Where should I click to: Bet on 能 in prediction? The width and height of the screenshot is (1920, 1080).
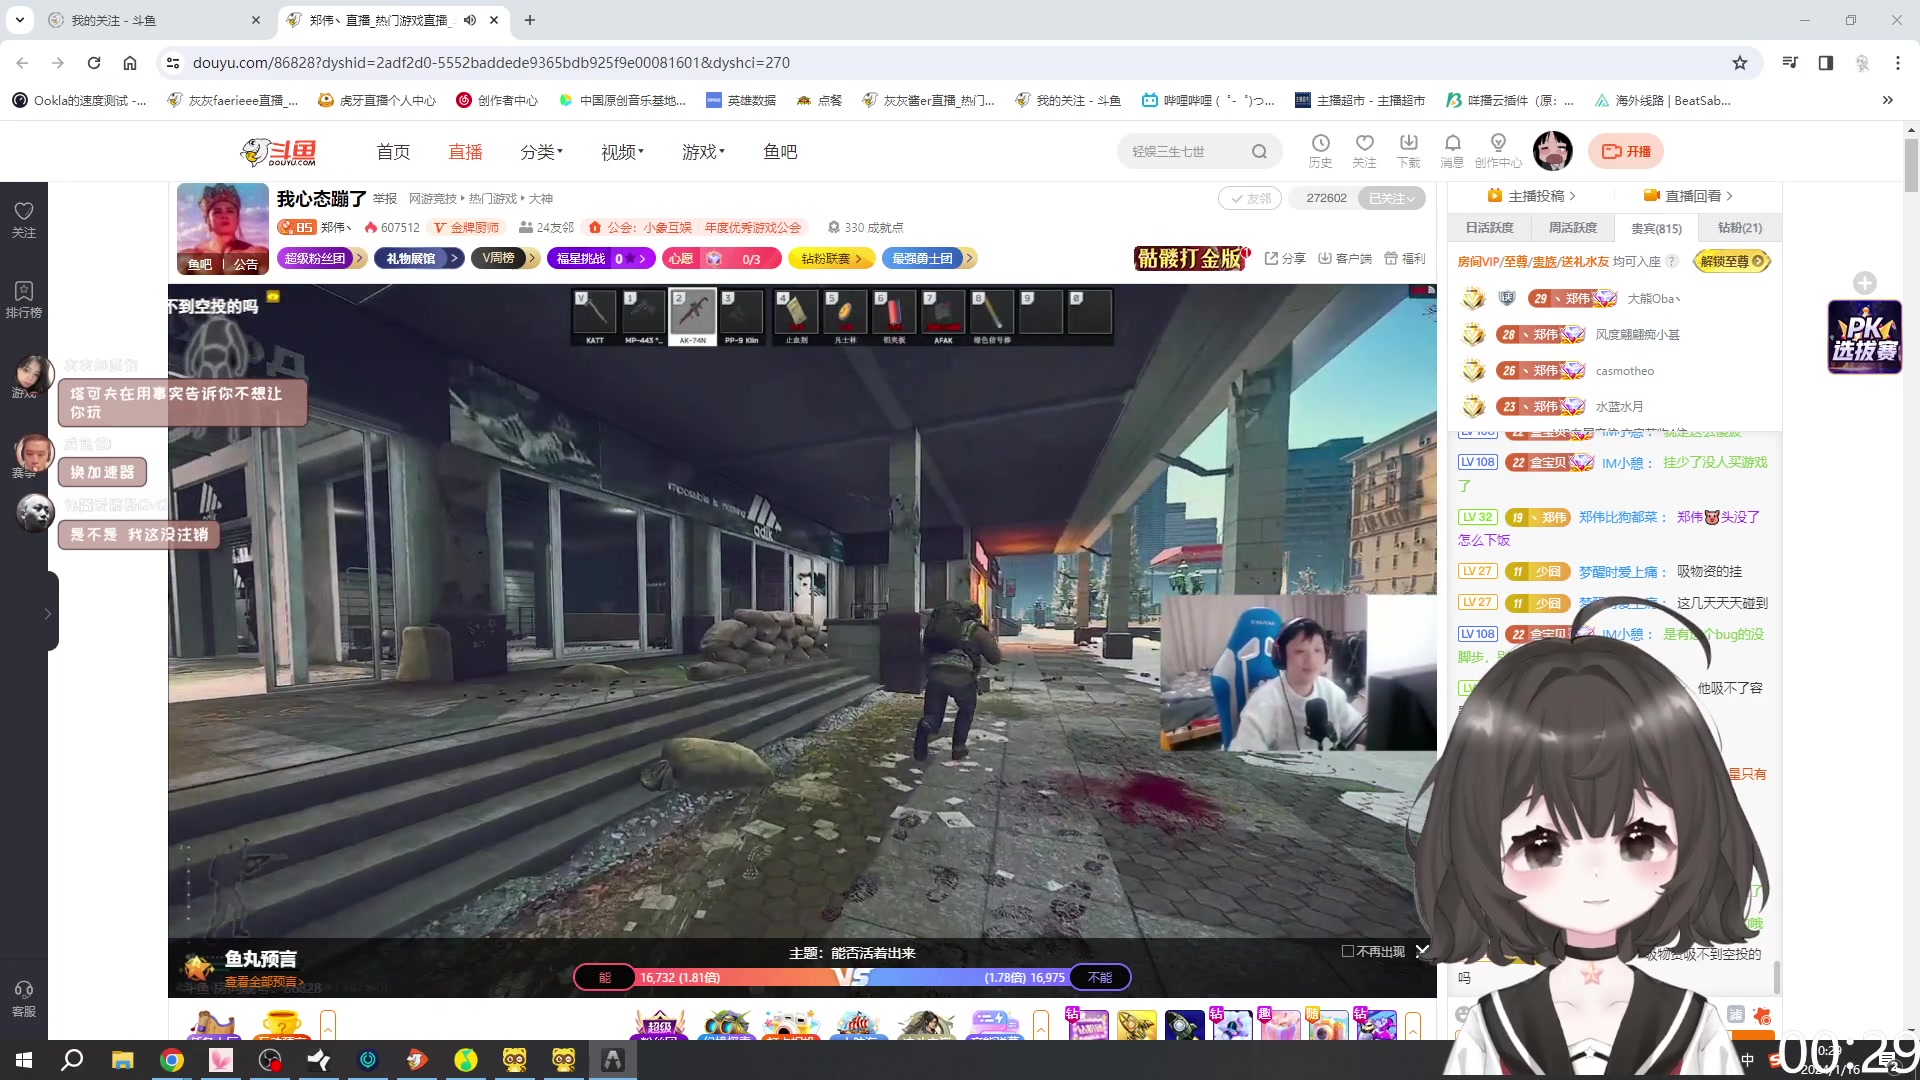605,977
